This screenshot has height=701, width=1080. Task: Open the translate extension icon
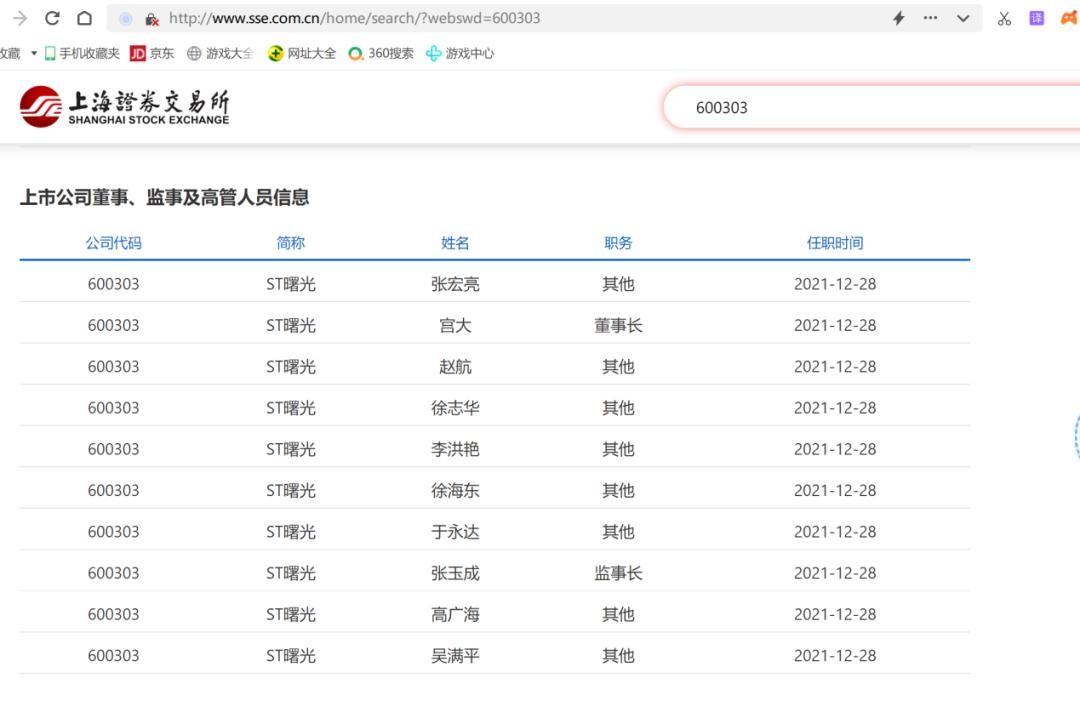[x=1036, y=17]
